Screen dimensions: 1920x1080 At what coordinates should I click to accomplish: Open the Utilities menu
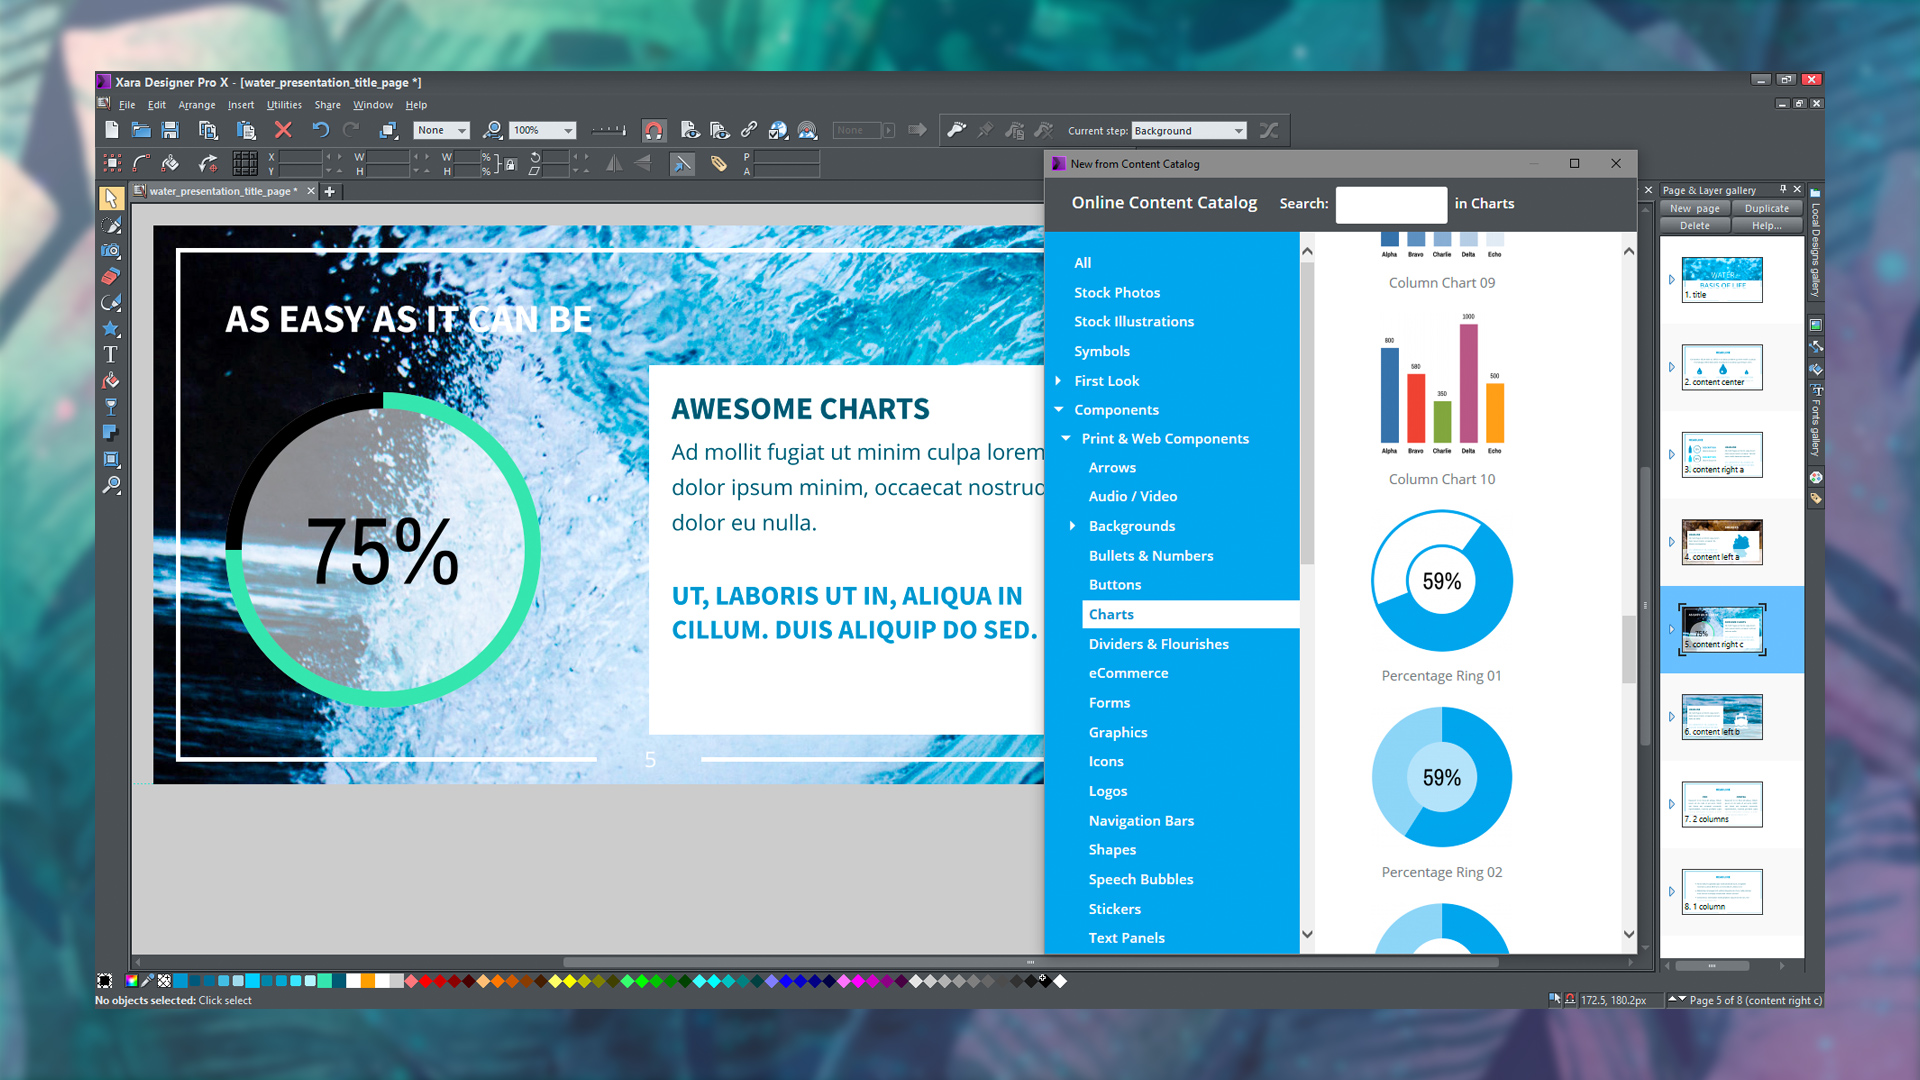(283, 105)
